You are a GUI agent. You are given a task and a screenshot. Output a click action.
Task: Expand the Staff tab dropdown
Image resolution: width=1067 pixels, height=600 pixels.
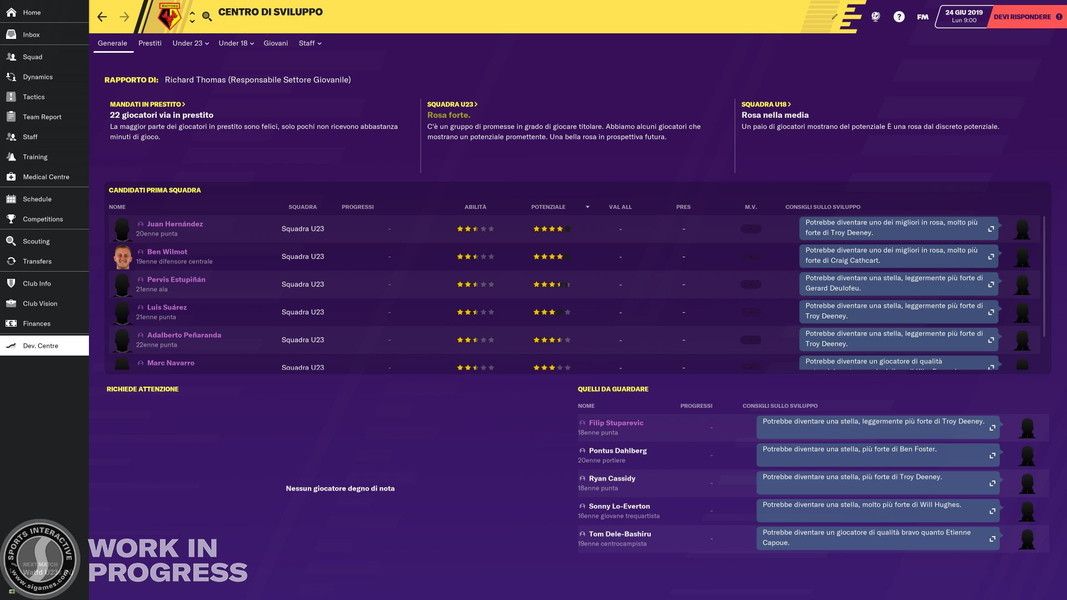point(310,43)
